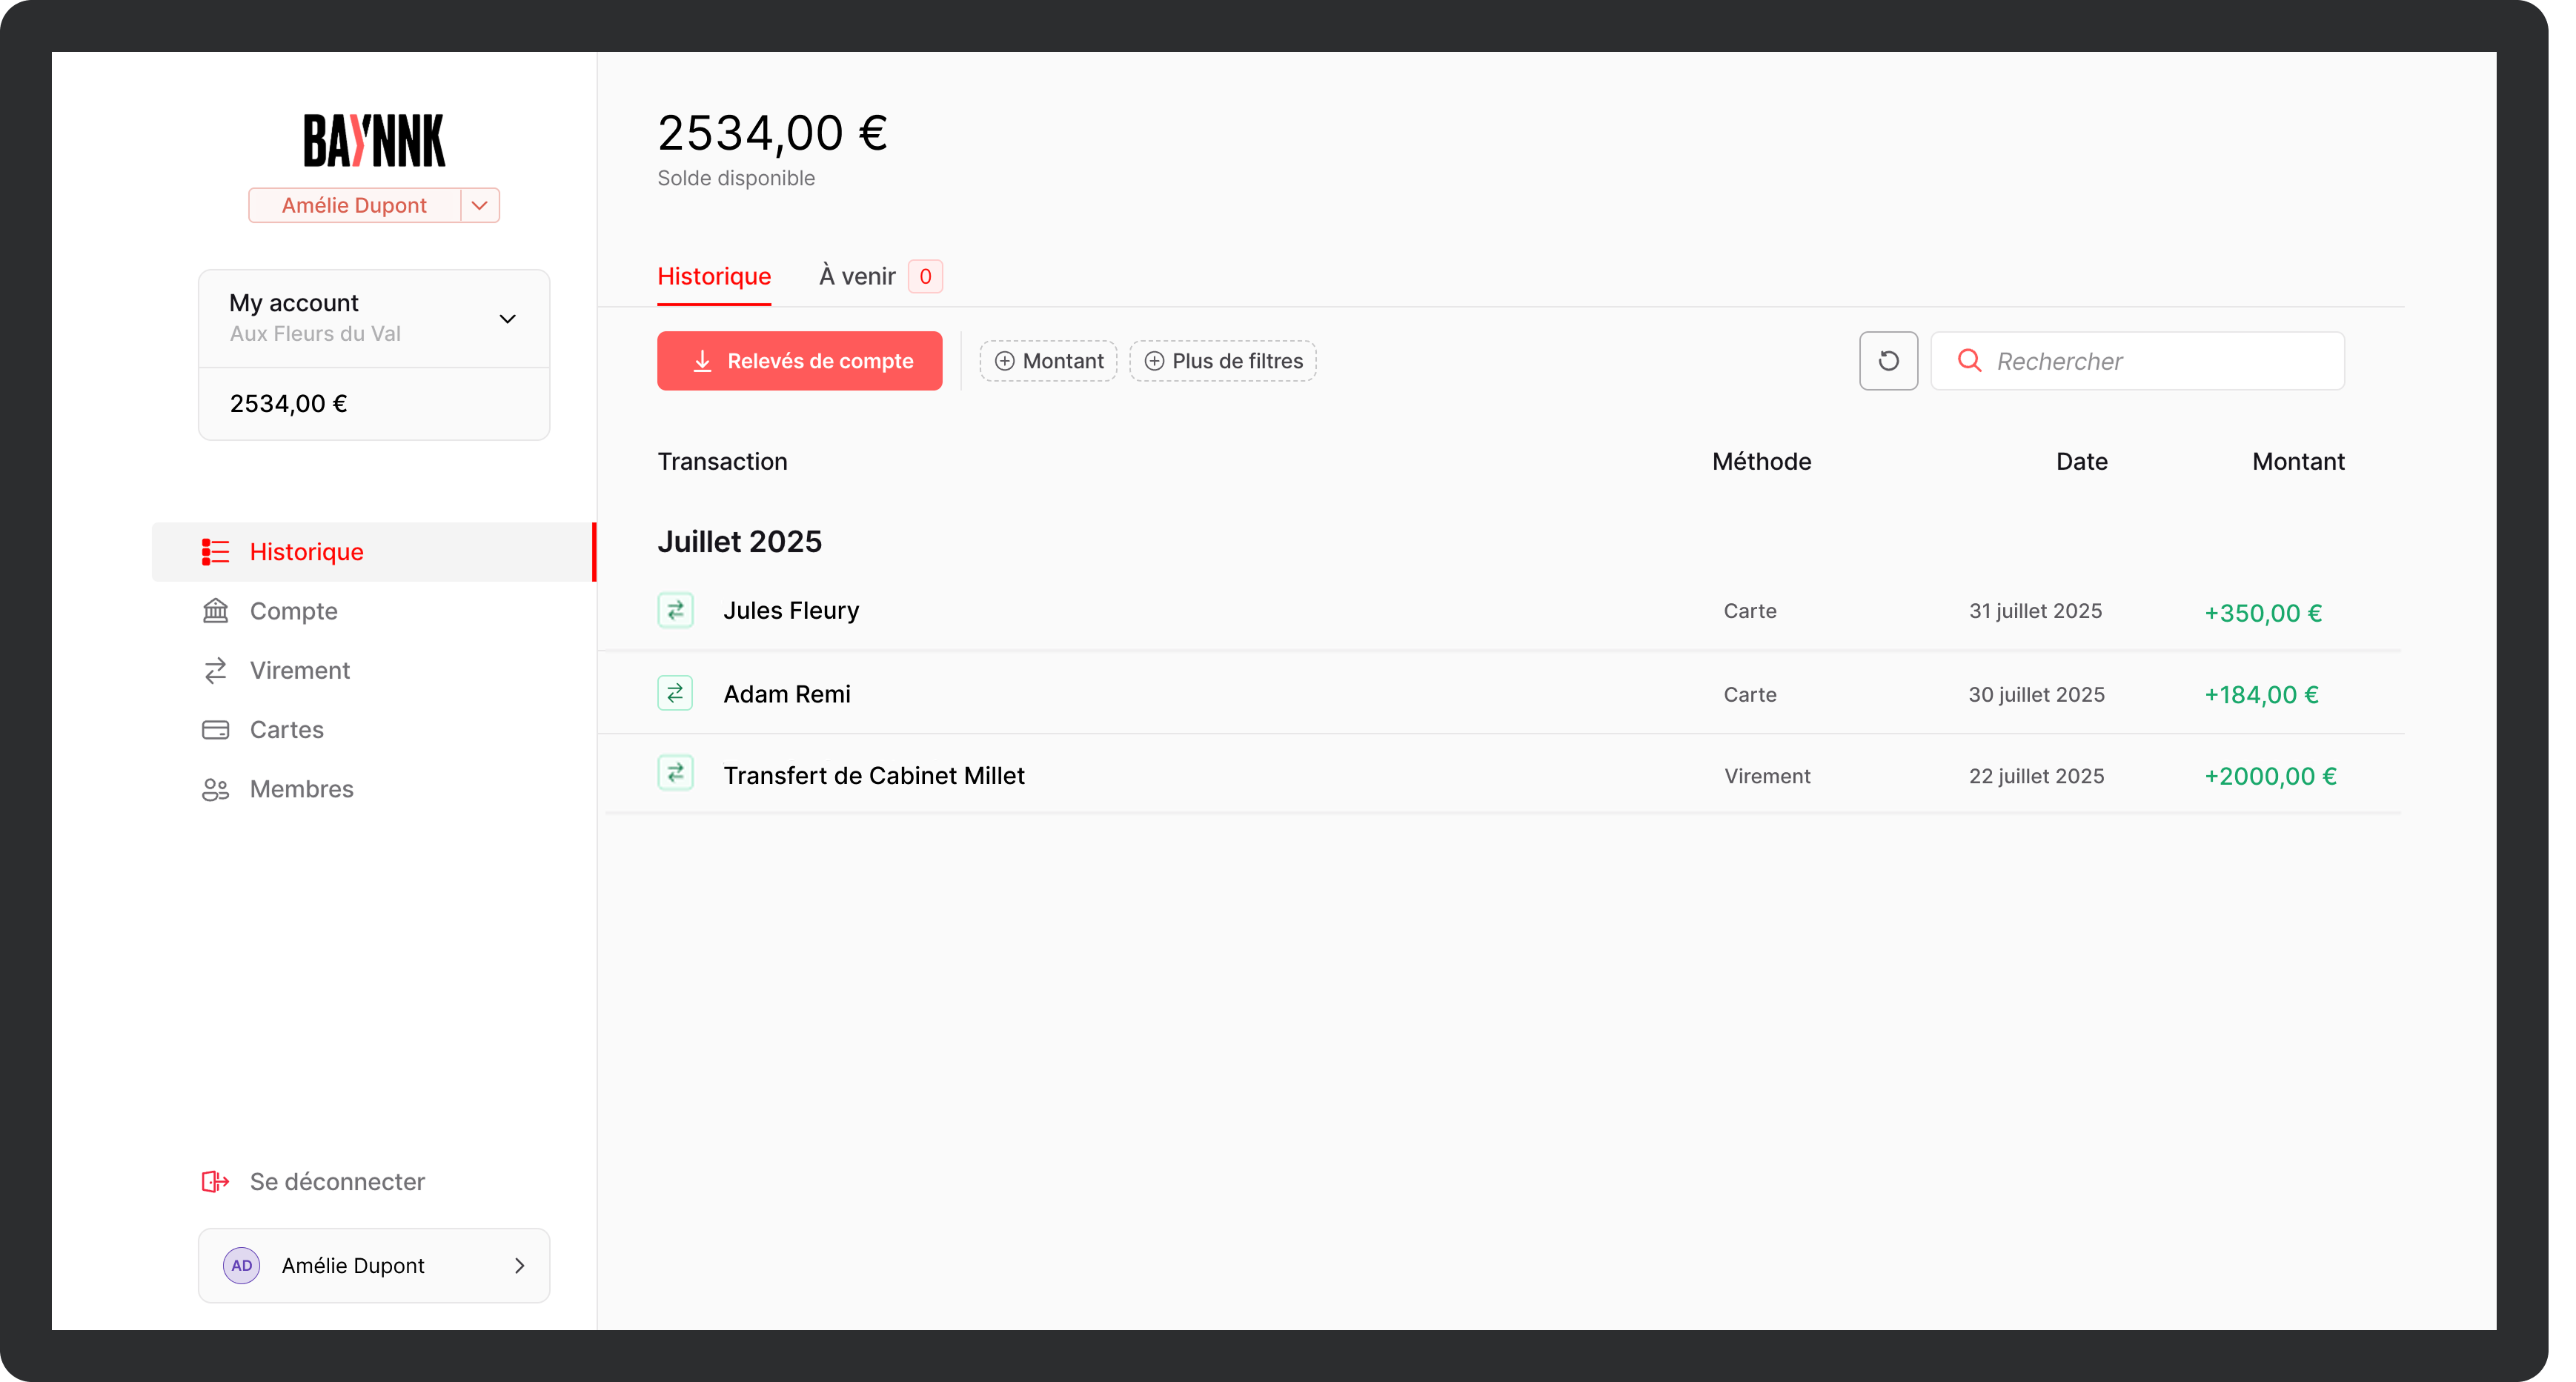Select My account Aux Fleurs du Val
Viewport: 2576px width, 1382px height.
pos(374,318)
